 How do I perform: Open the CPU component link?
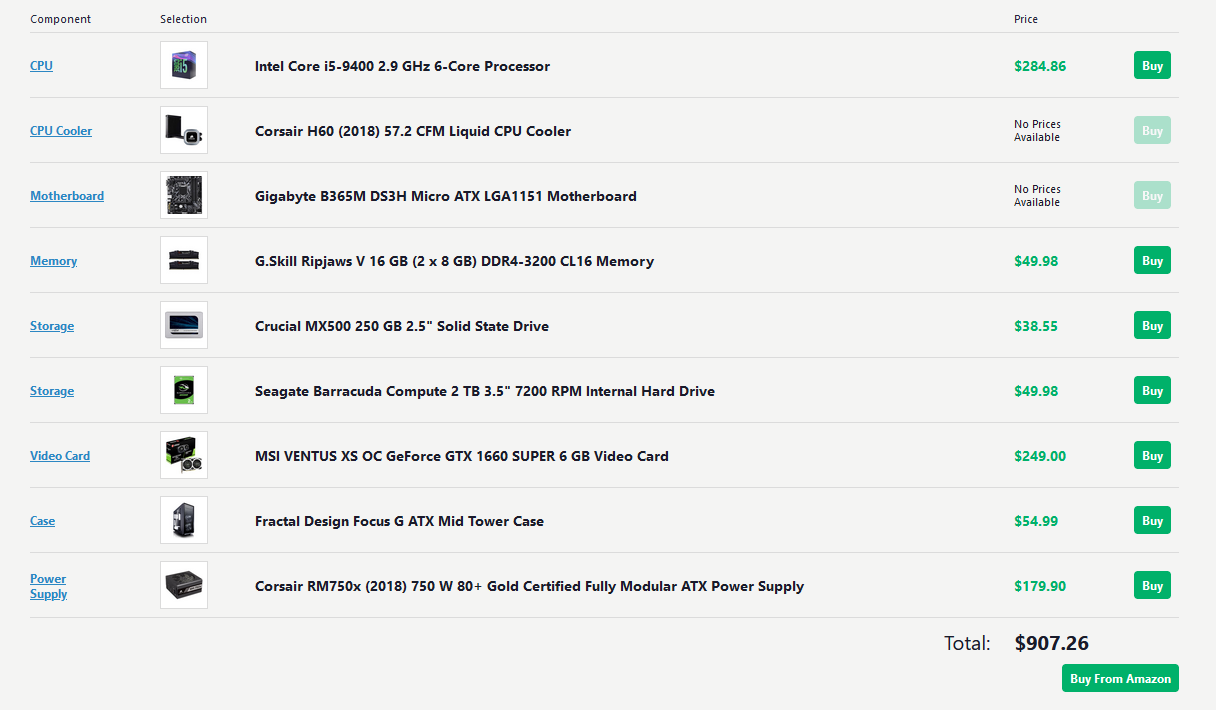click(41, 66)
